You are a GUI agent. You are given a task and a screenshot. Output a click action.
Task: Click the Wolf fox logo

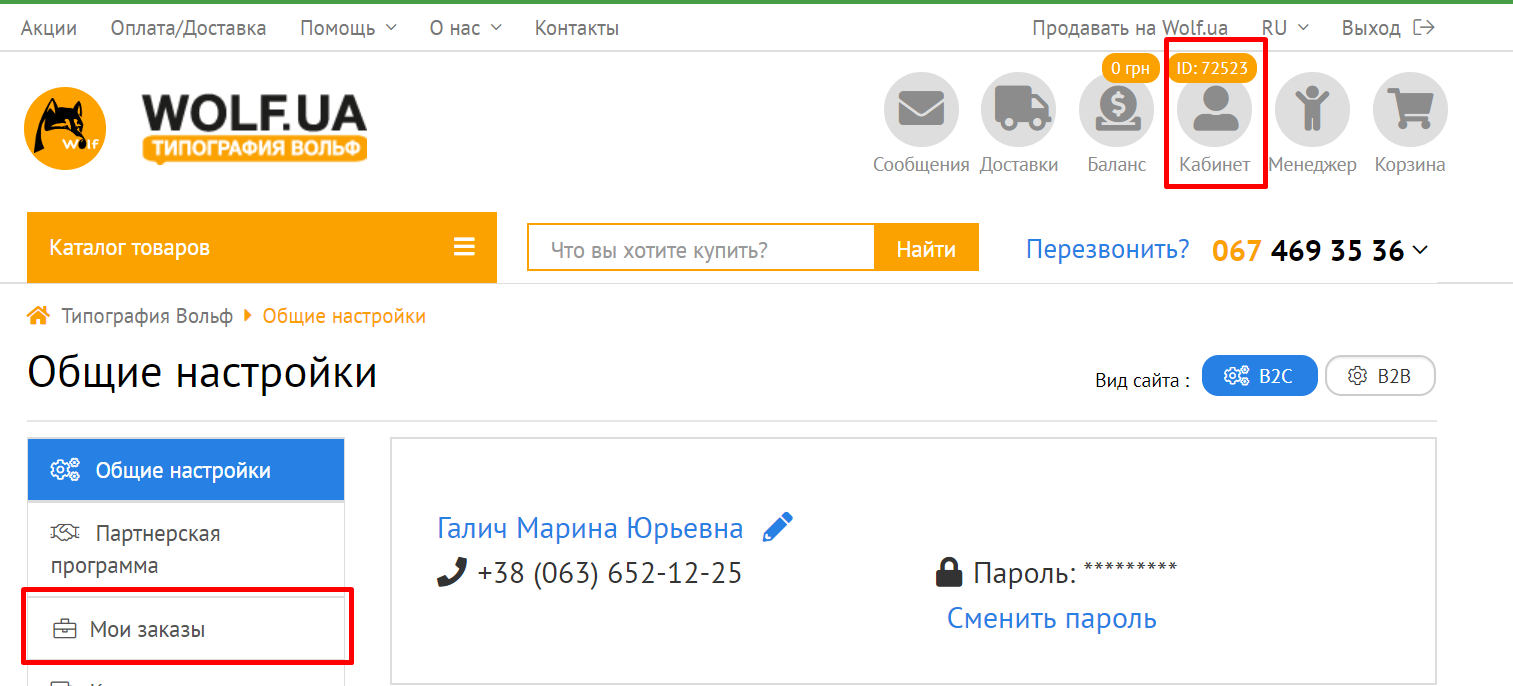[65, 128]
